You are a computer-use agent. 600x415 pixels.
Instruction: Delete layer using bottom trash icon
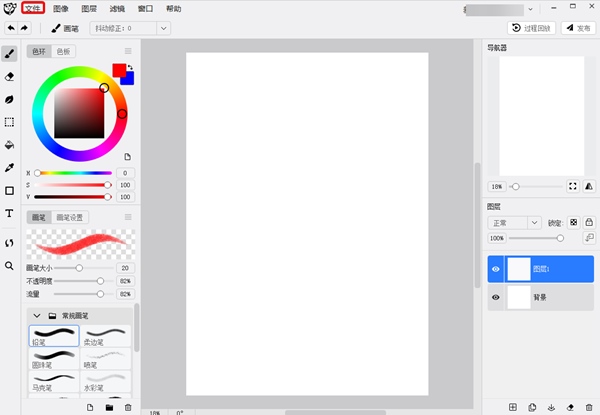pos(589,407)
